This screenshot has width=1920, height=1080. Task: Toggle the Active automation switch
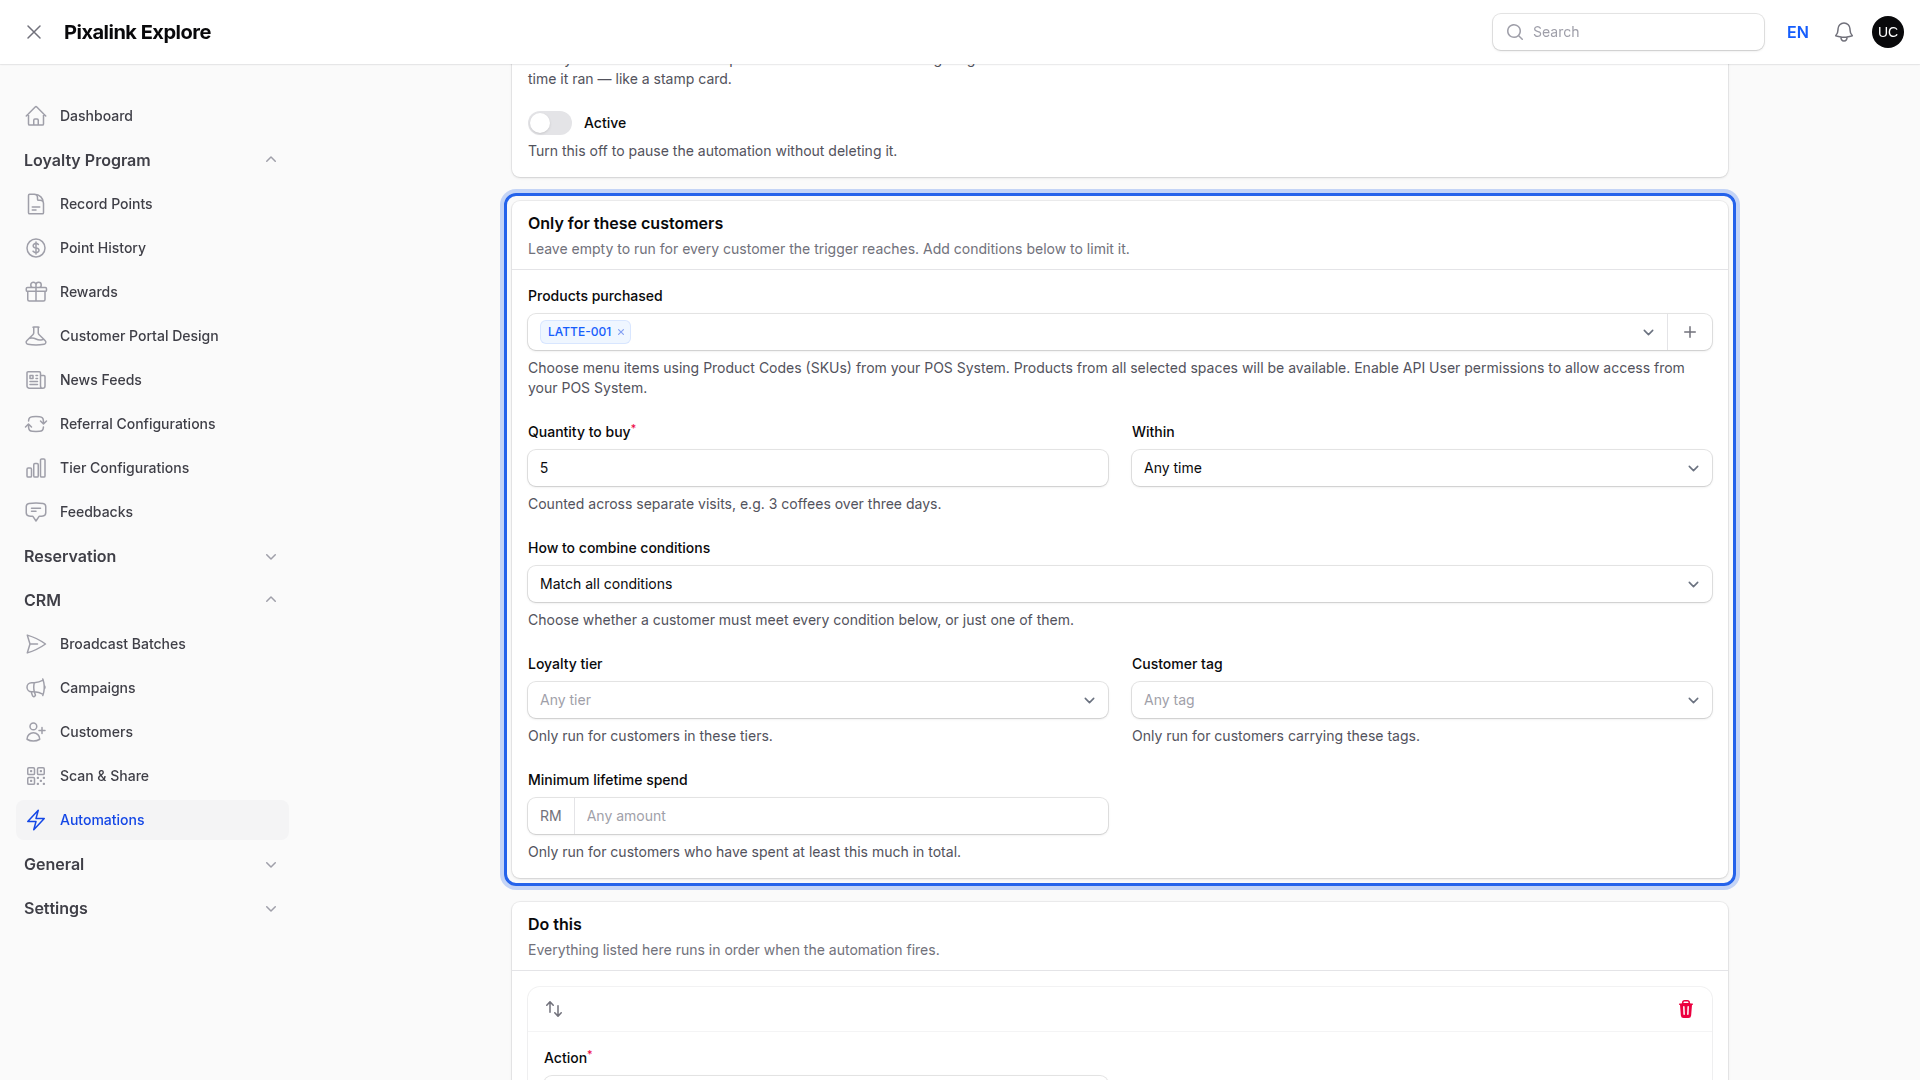550,123
